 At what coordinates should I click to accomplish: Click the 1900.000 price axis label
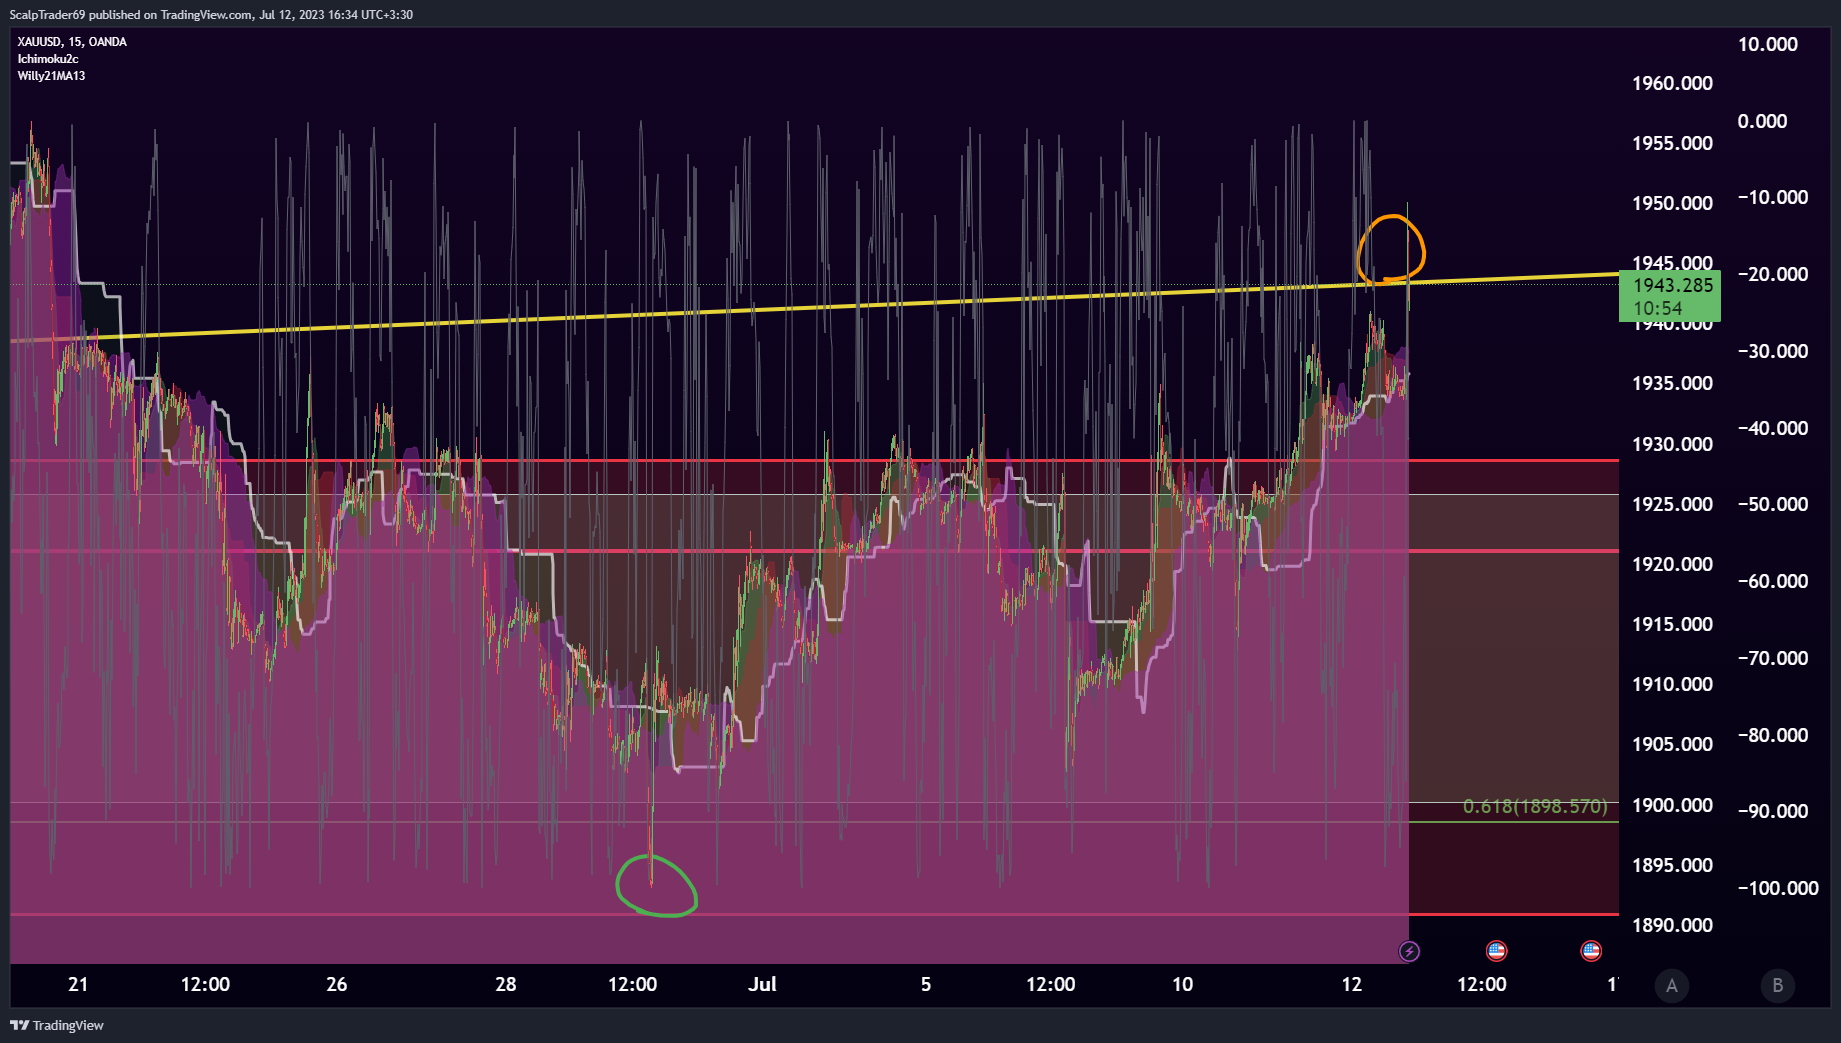click(1672, 805)
